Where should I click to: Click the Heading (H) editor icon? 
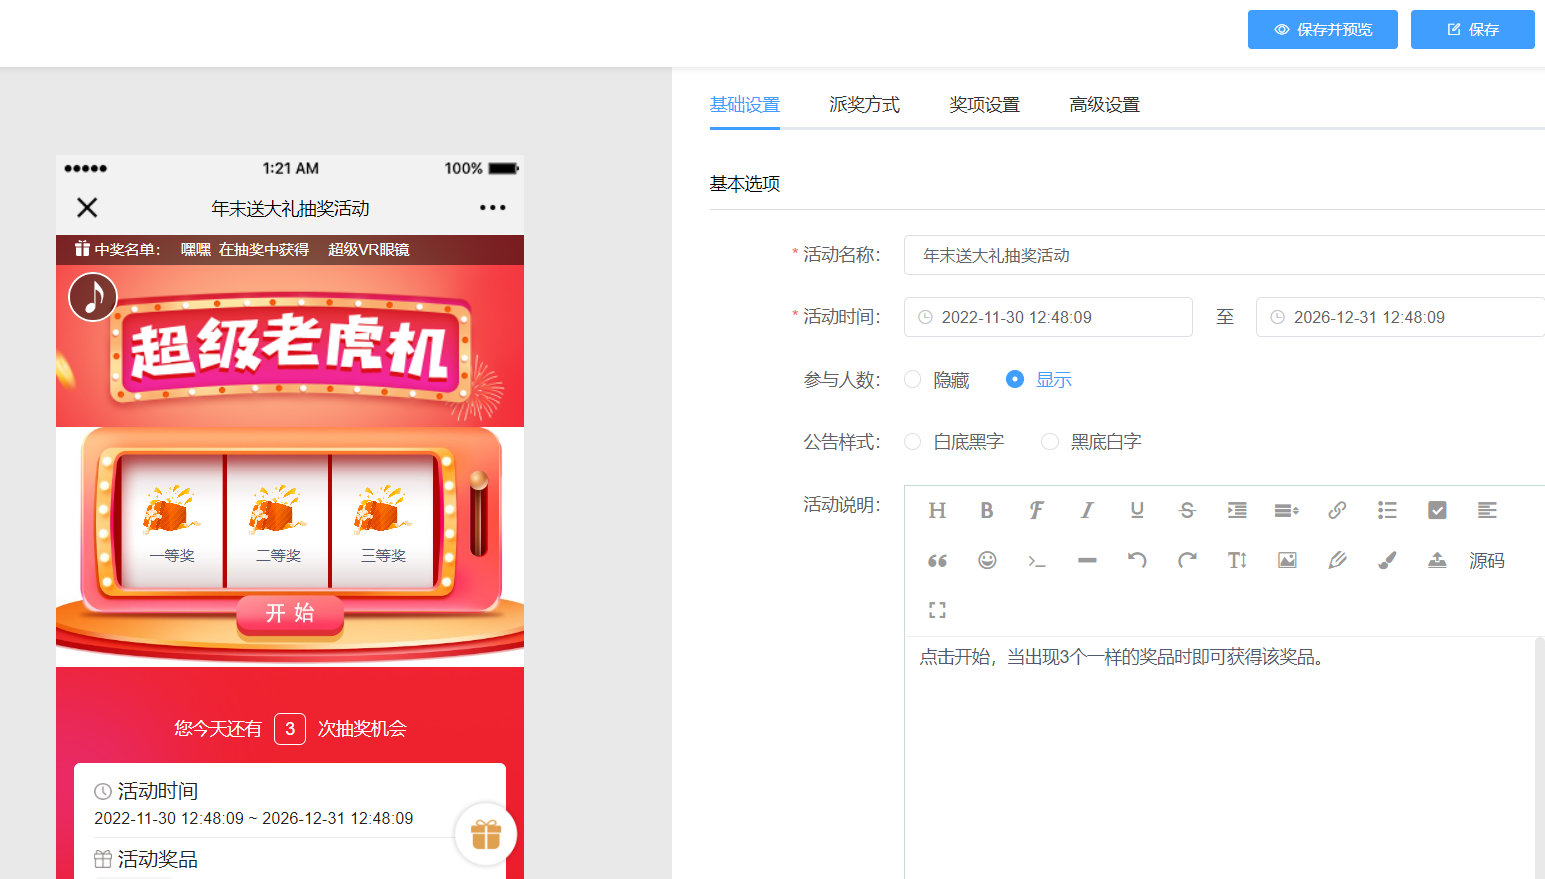coord(937,510)
